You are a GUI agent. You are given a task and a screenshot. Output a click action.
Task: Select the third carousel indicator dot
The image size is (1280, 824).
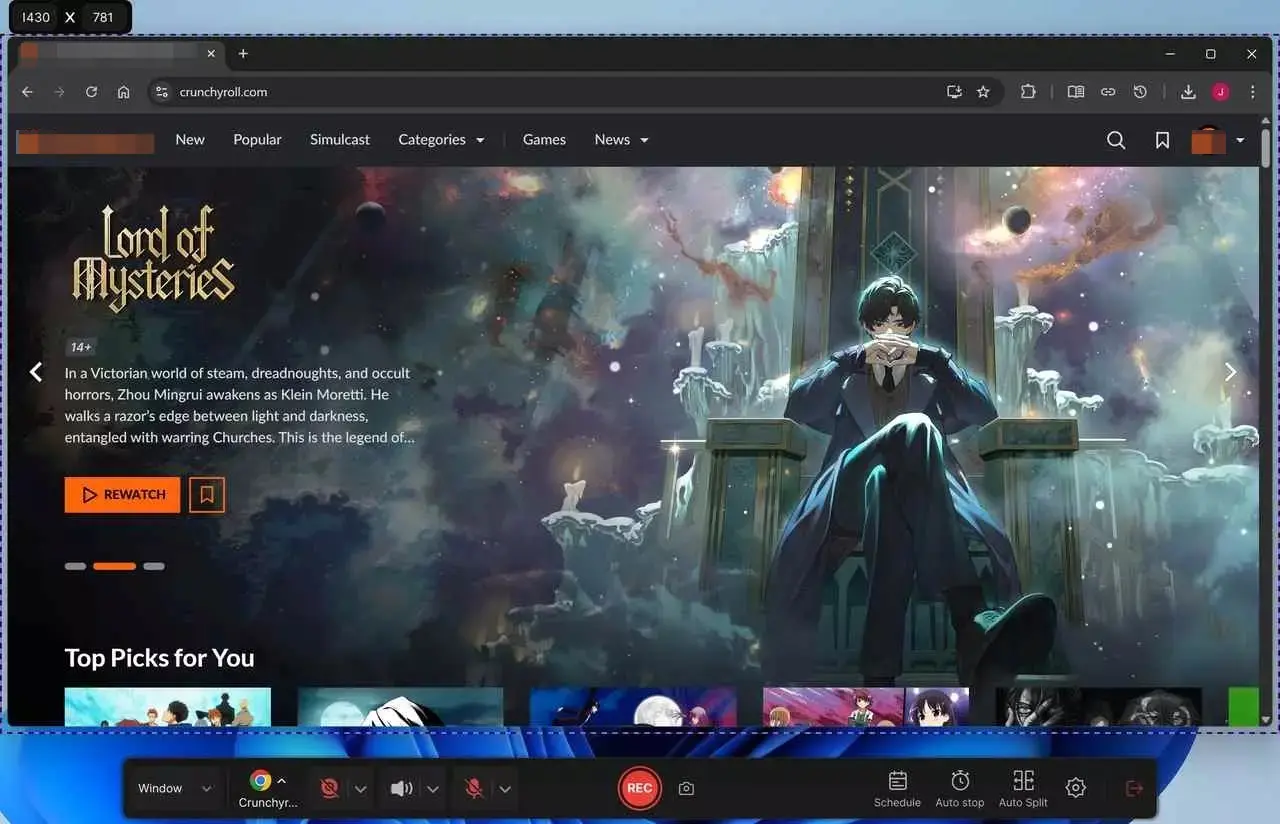click(153, 567)
